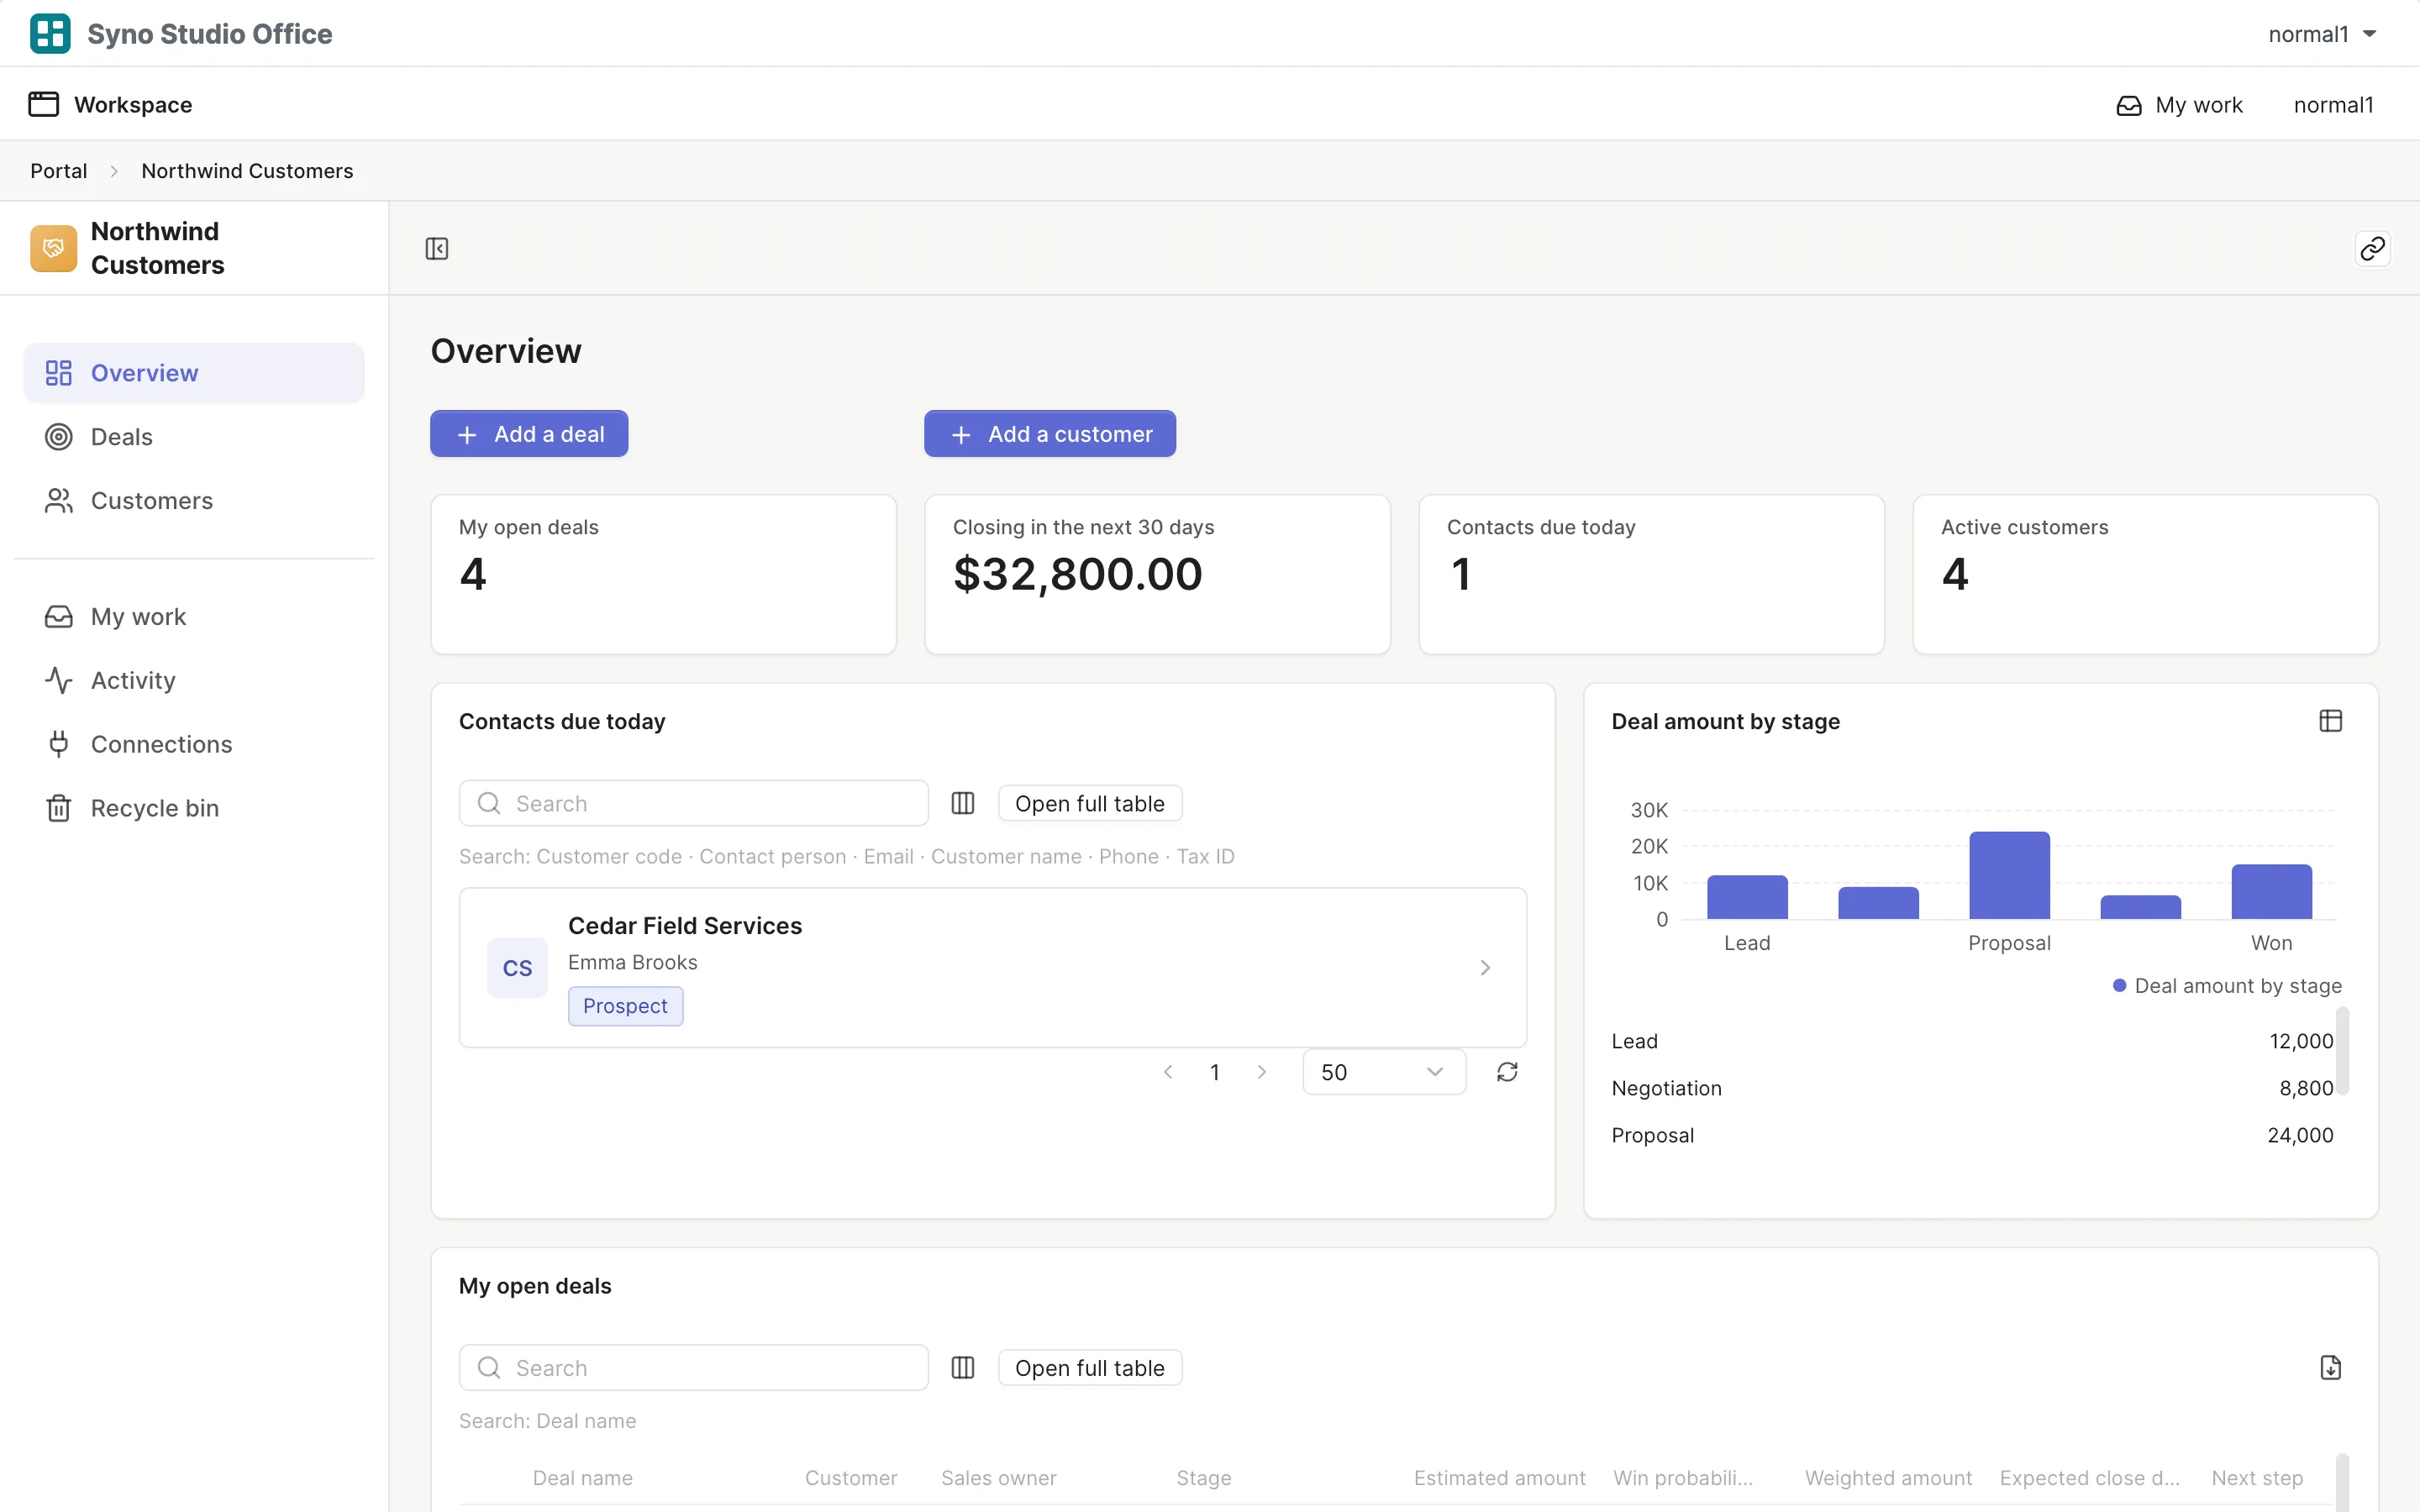Open Deals in the sidebar
The height and width of the screenshot is (1512, 2420).
tap(194, 437)
